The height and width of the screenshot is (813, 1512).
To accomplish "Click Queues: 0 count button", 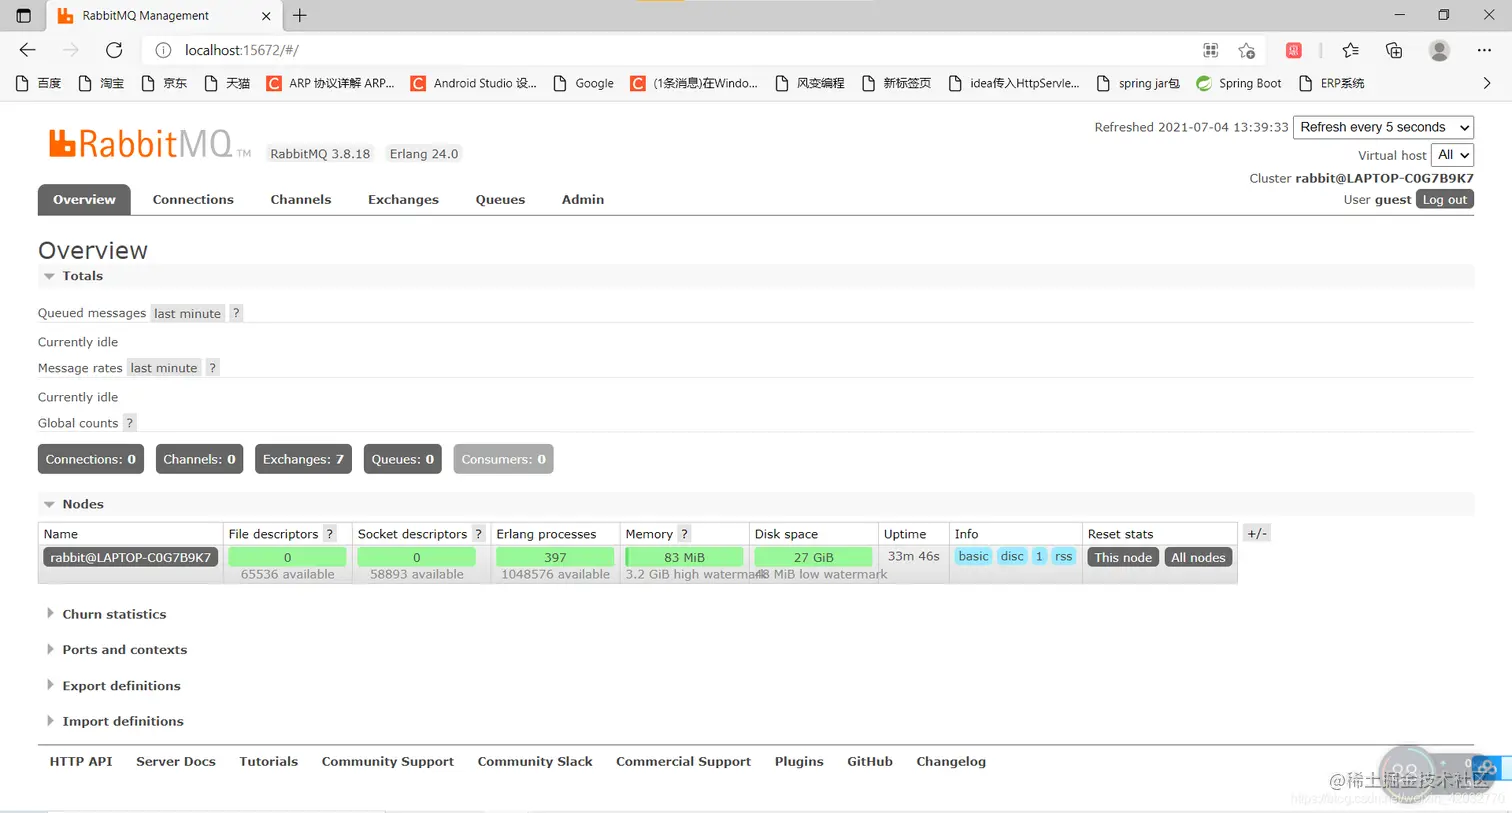I will click(x=402, y=459).
